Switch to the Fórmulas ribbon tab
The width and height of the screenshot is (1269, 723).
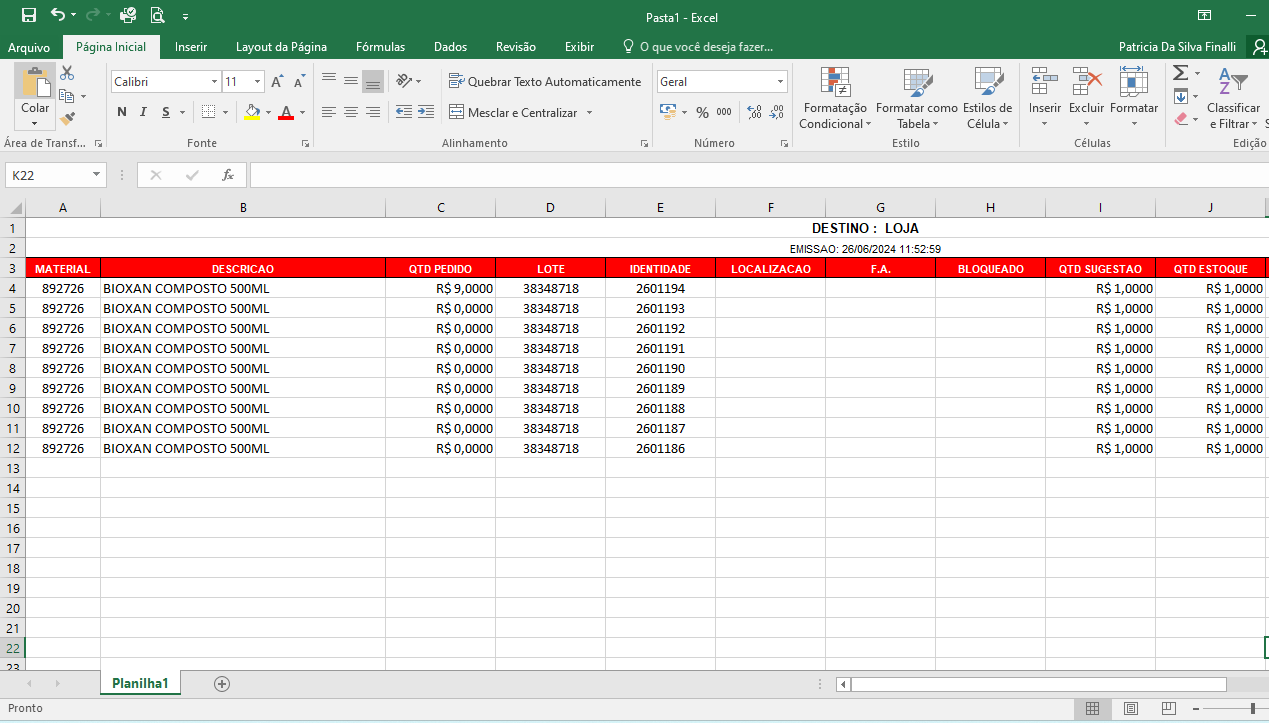[x=380, y=47]
